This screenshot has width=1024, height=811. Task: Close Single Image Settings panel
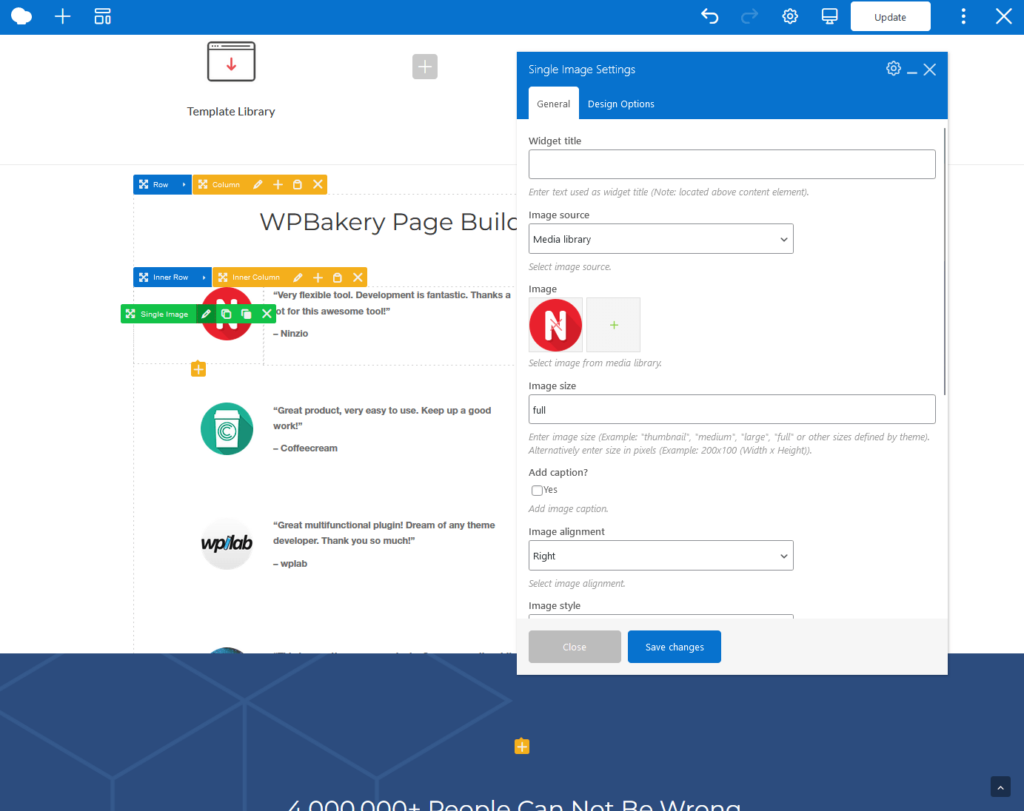tap(930, 69)
